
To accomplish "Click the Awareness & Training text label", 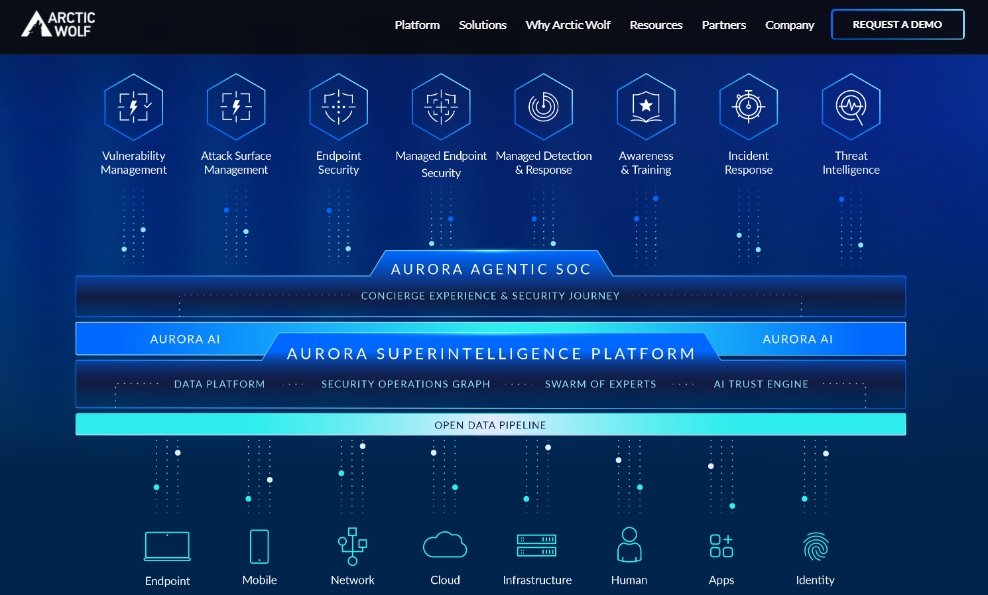I will (x=646, y=163).
